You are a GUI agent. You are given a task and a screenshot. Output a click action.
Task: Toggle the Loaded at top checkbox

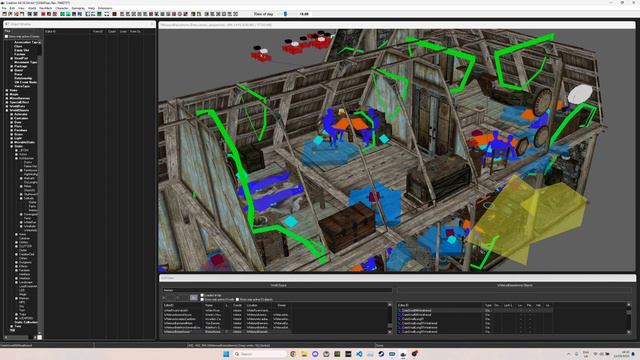202,295
